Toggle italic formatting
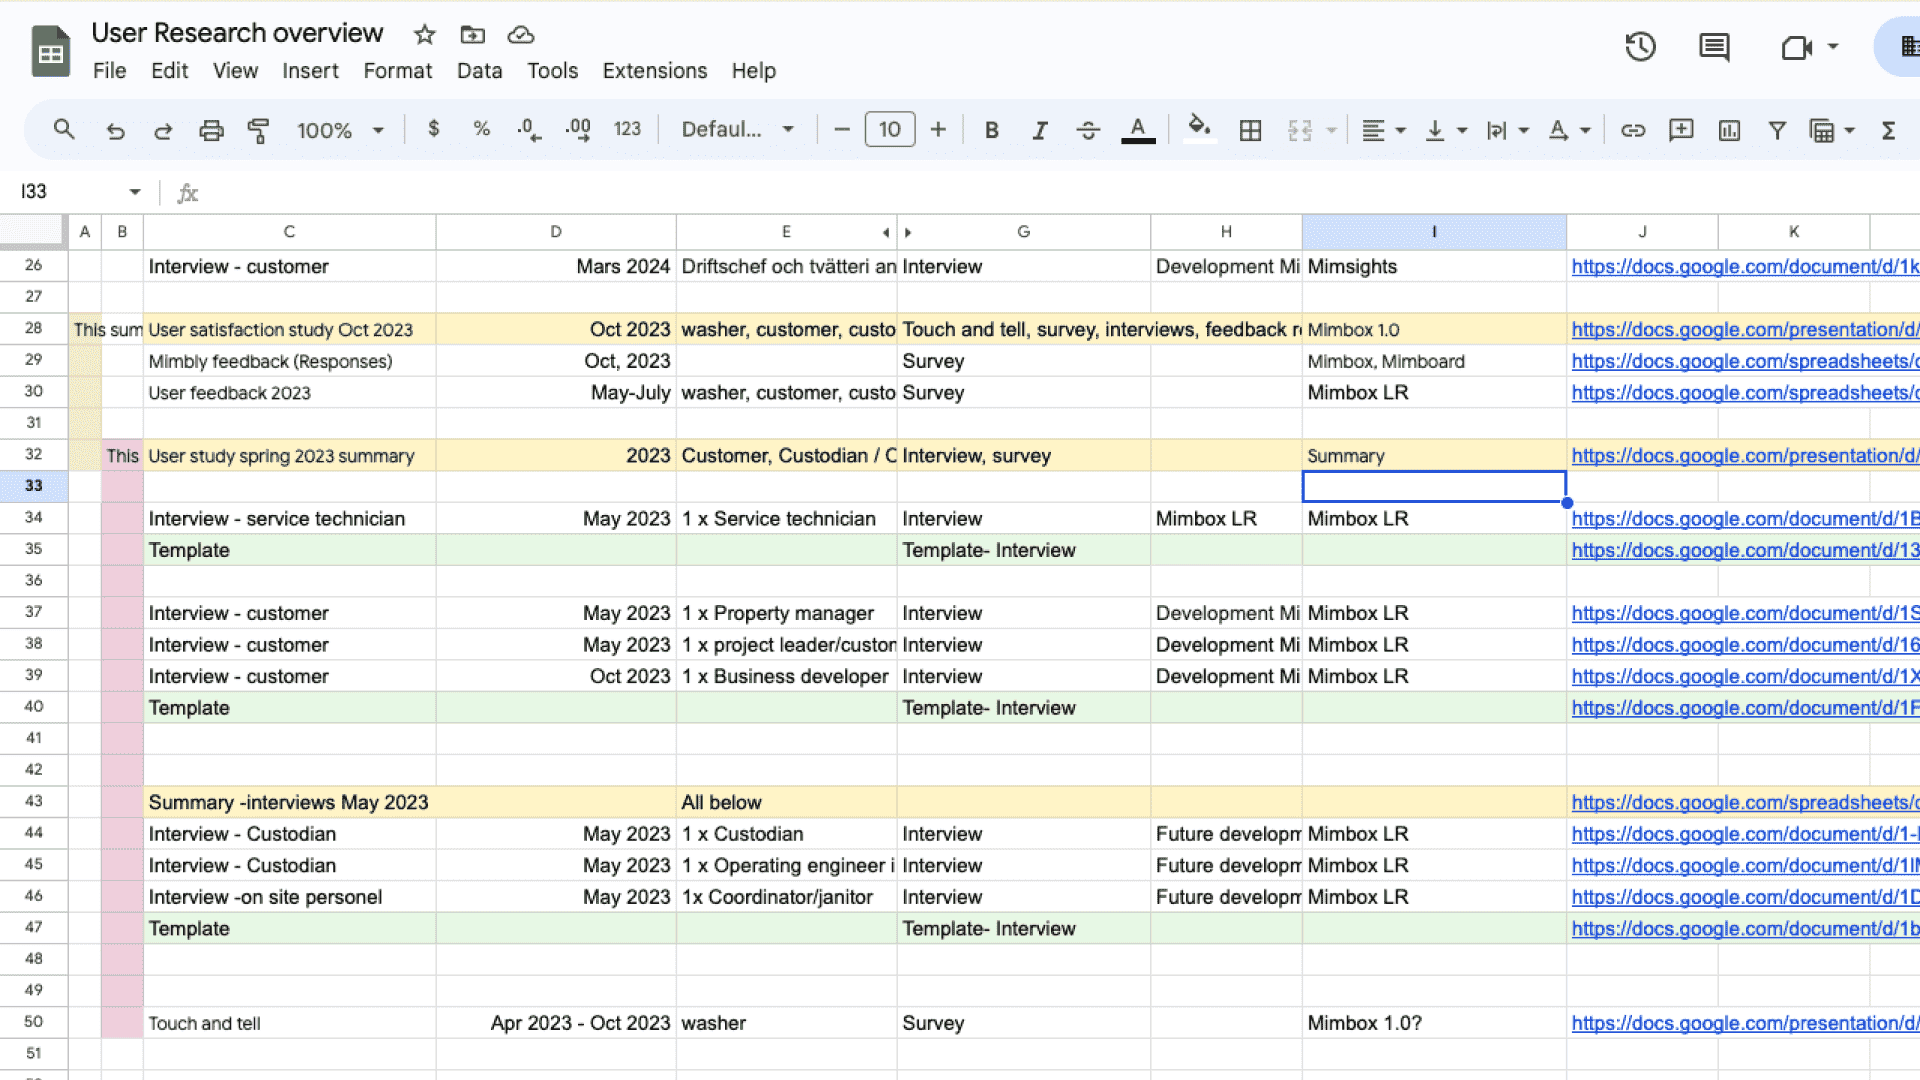1920x1080 pixels. pyautogui.click(x=1040, y=130)
